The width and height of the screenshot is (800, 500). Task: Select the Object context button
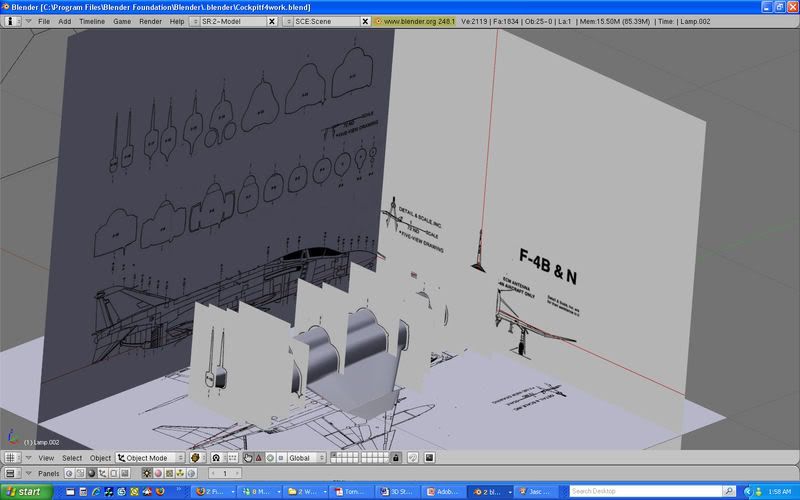102,473
